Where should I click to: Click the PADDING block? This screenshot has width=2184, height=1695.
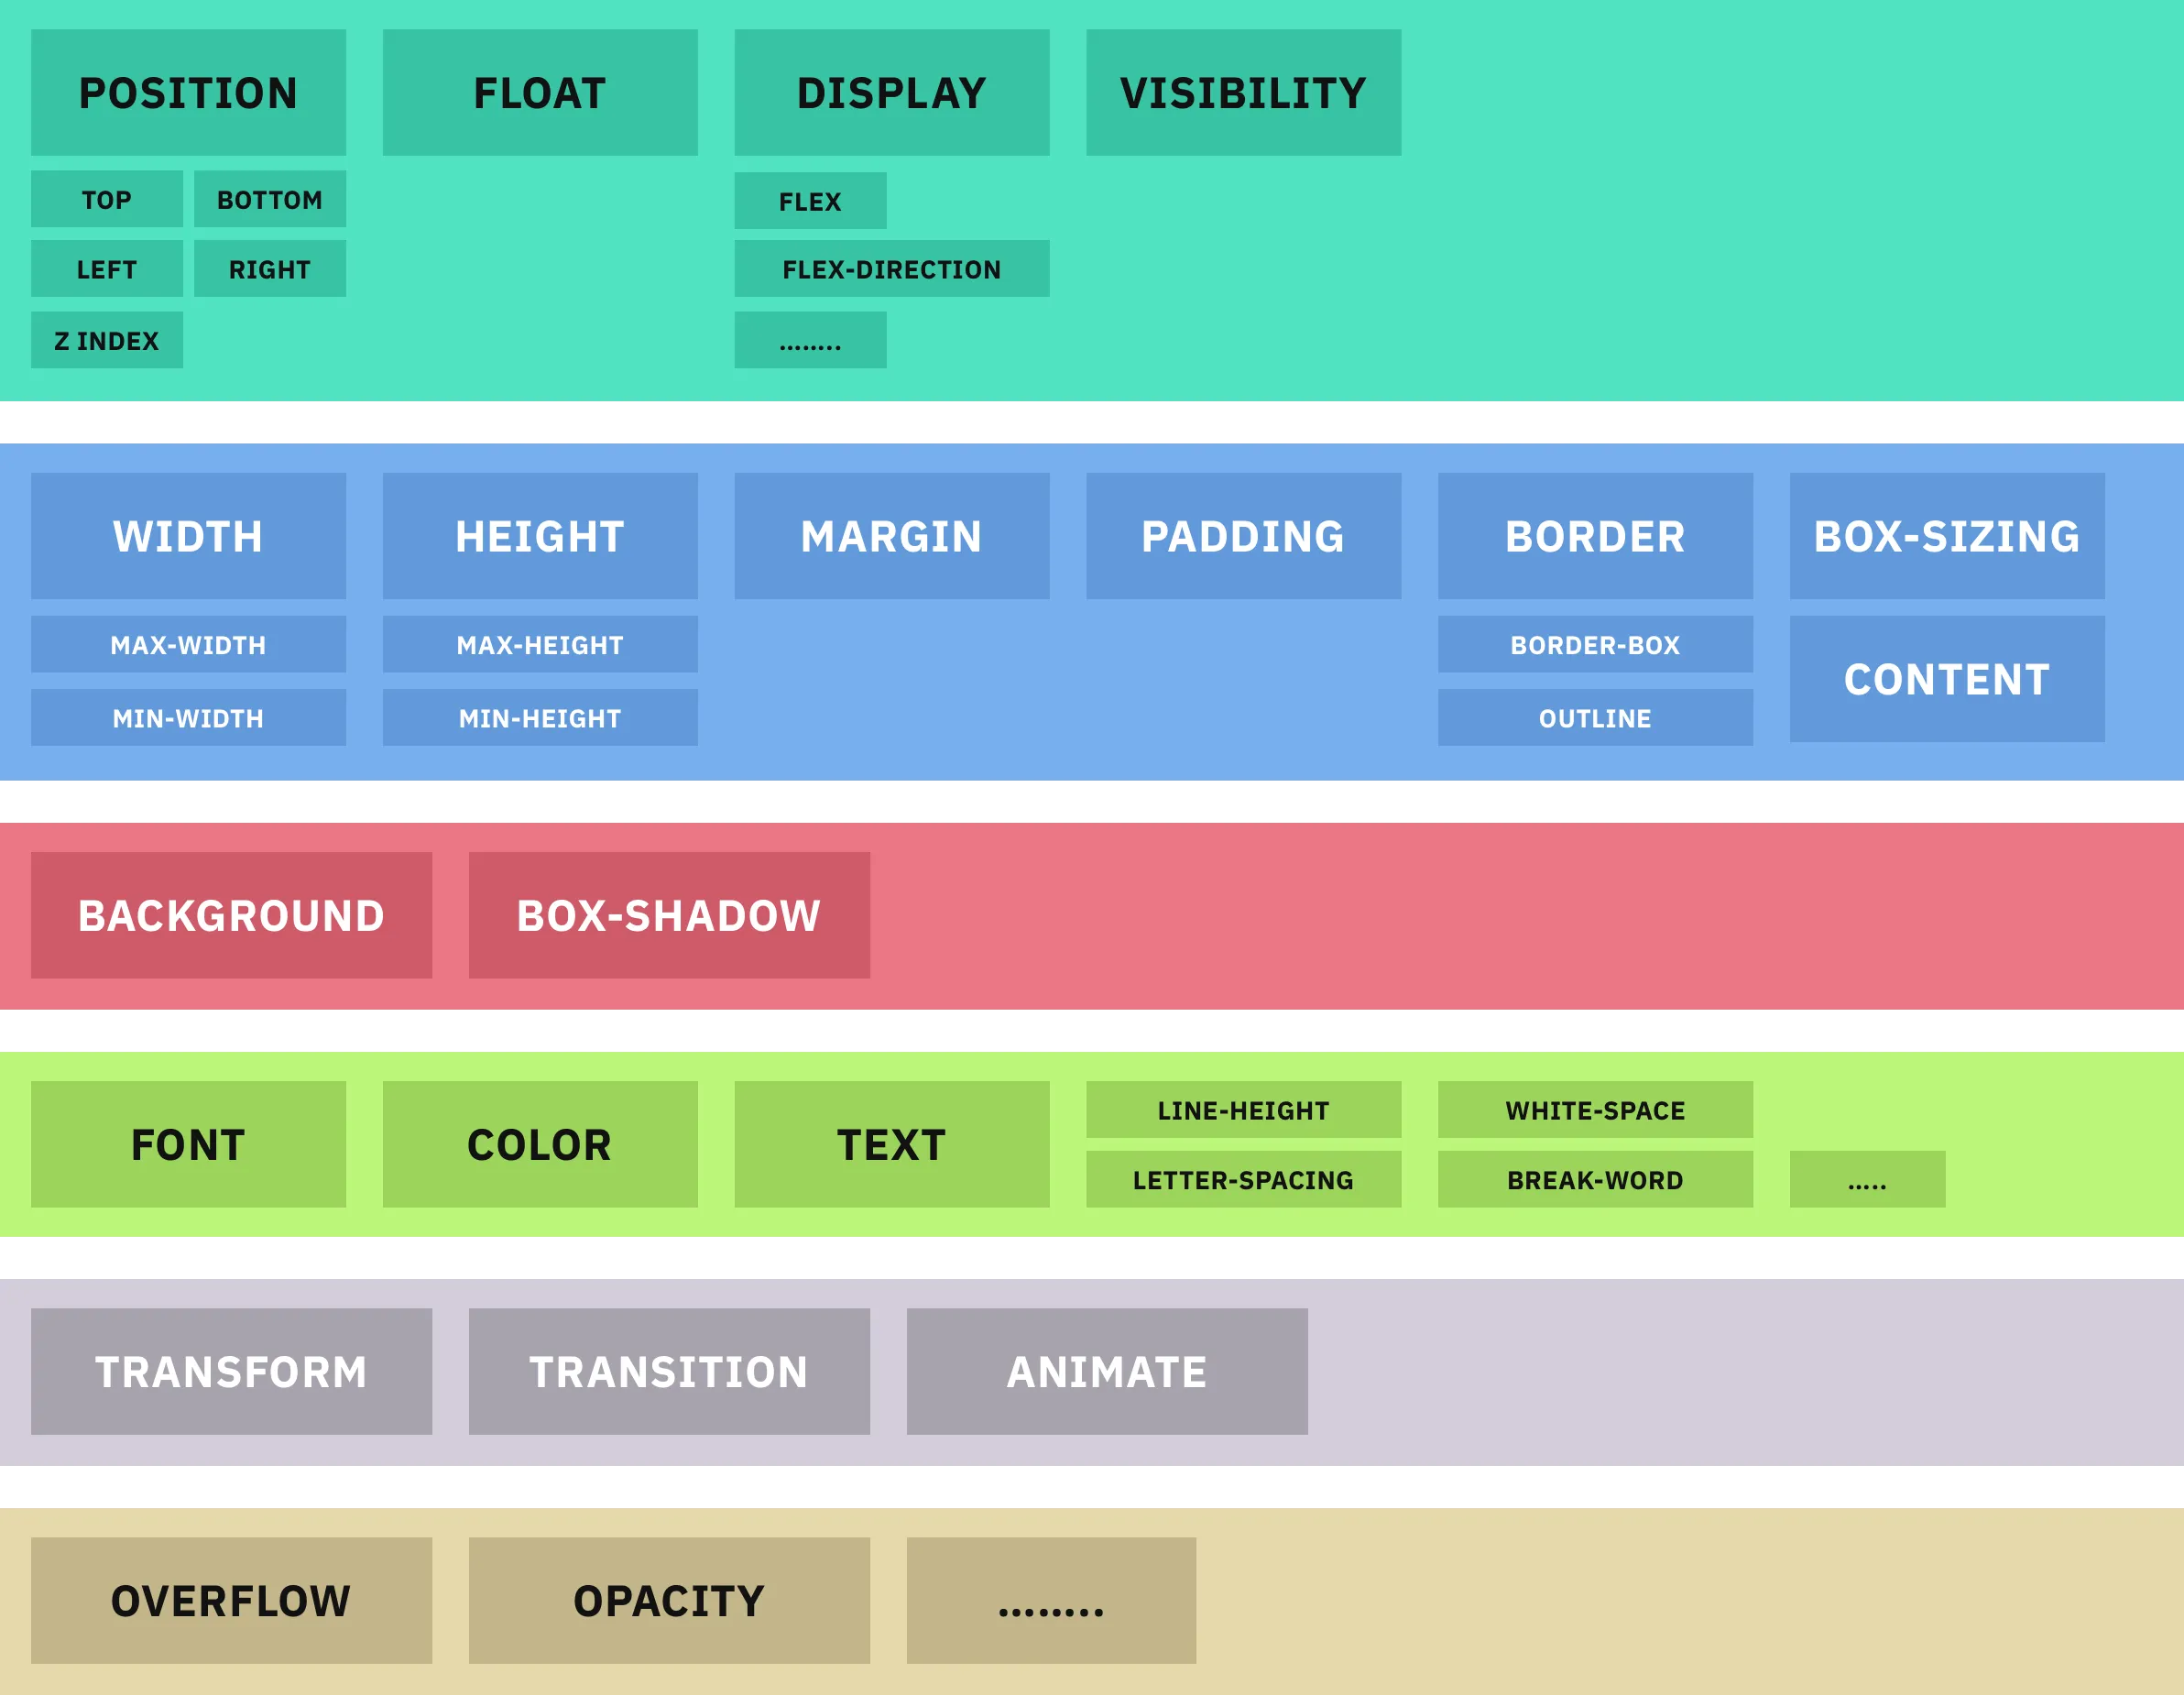click(x=1244, y=536)
